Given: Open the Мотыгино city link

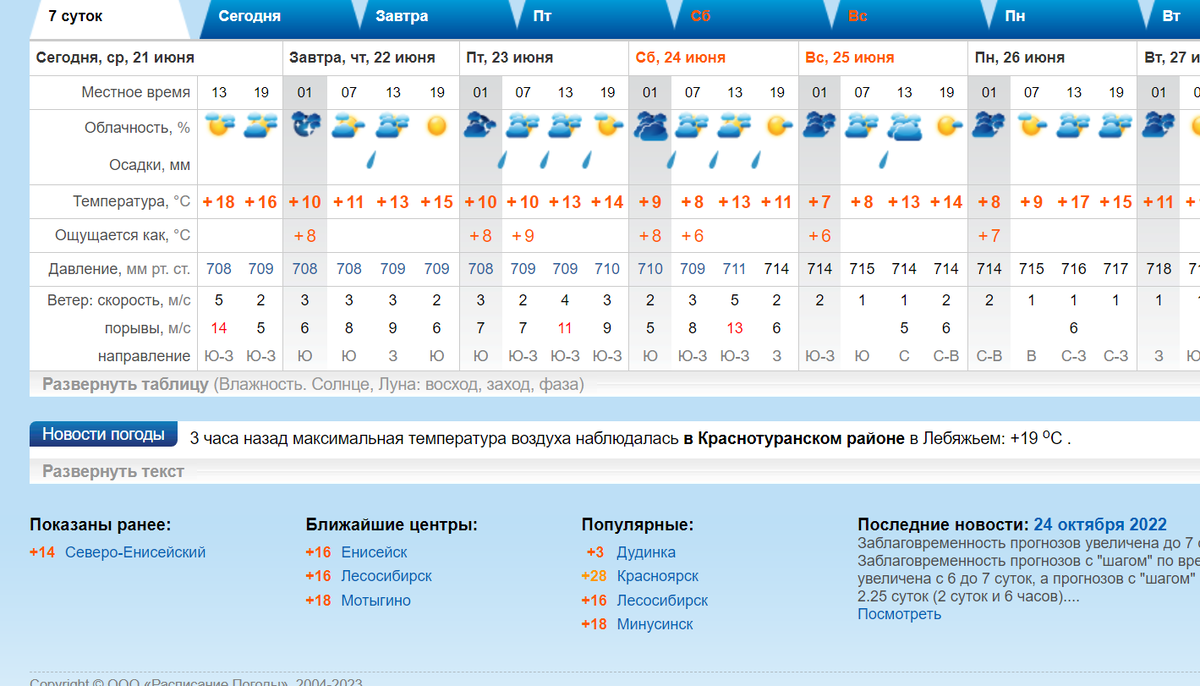Looking at the screenshot, I should 376,600.
